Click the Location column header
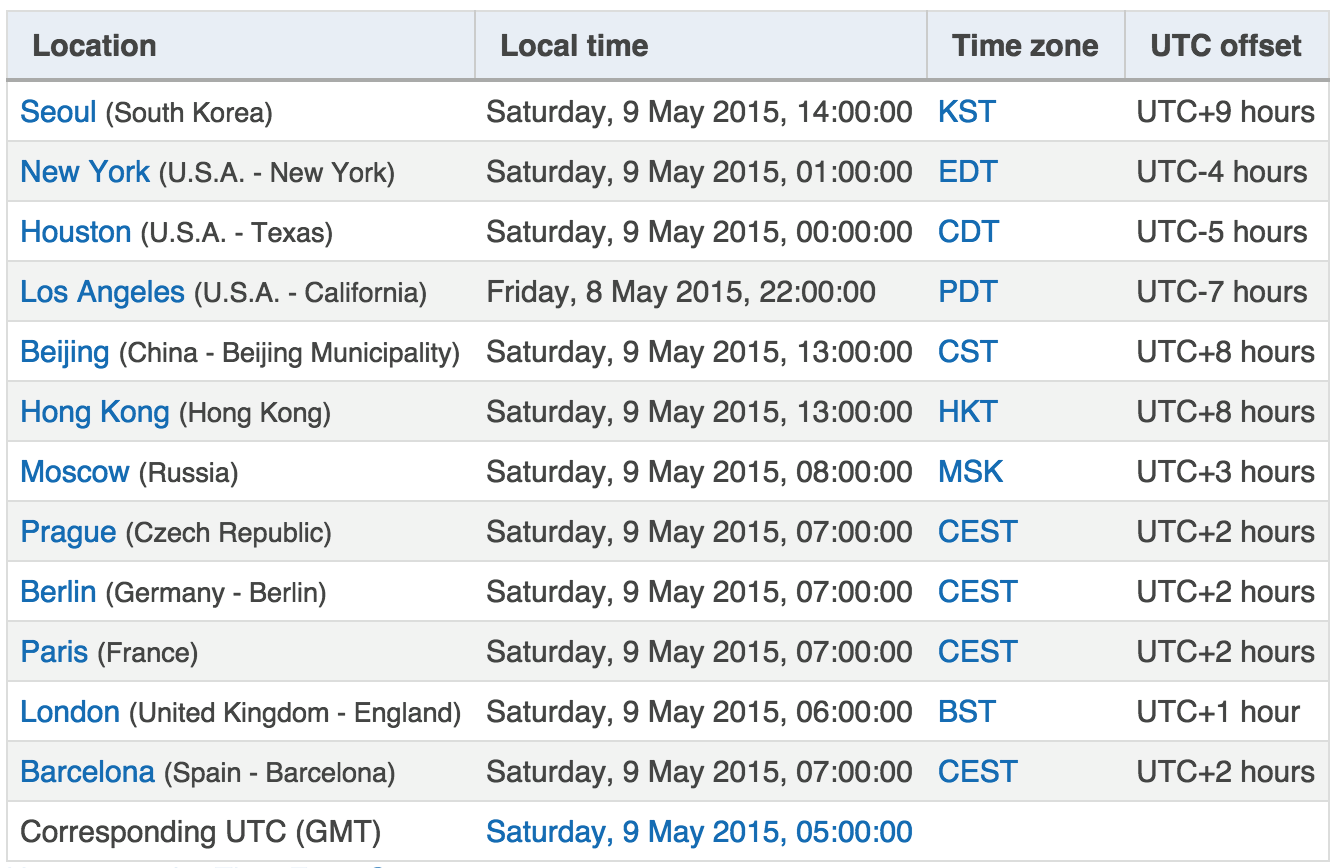 click(94, 46)
